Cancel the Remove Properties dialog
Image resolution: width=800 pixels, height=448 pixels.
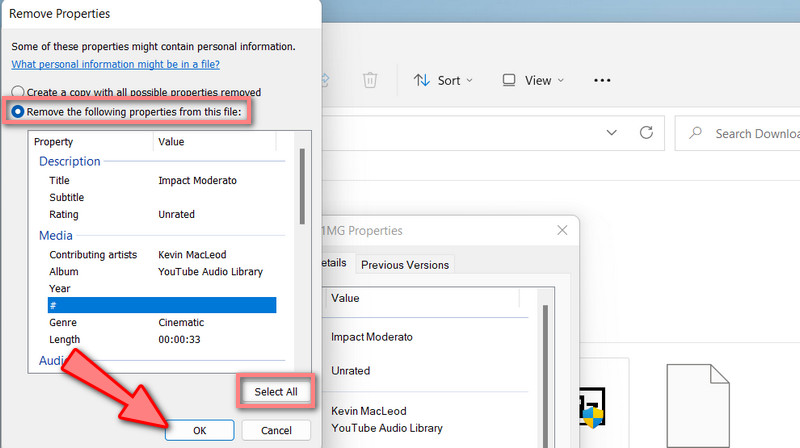pos(276,430)
